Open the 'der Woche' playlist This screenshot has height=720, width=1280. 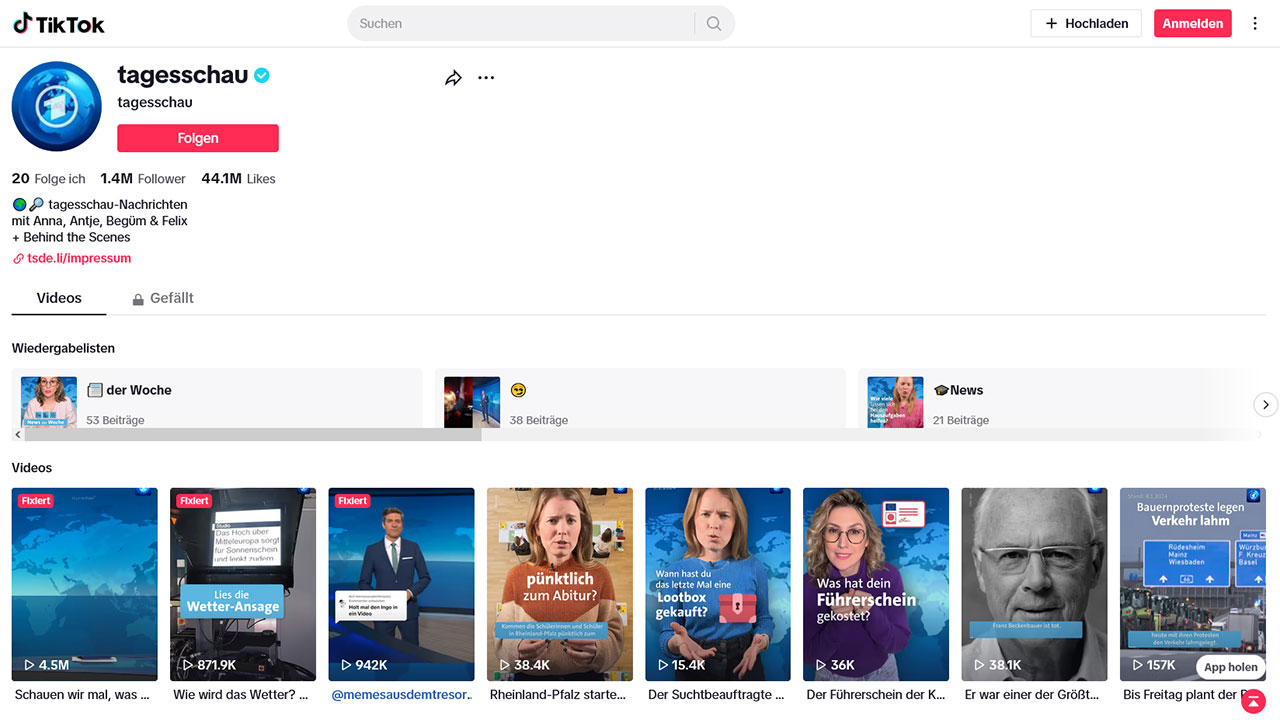click(216, 400)
